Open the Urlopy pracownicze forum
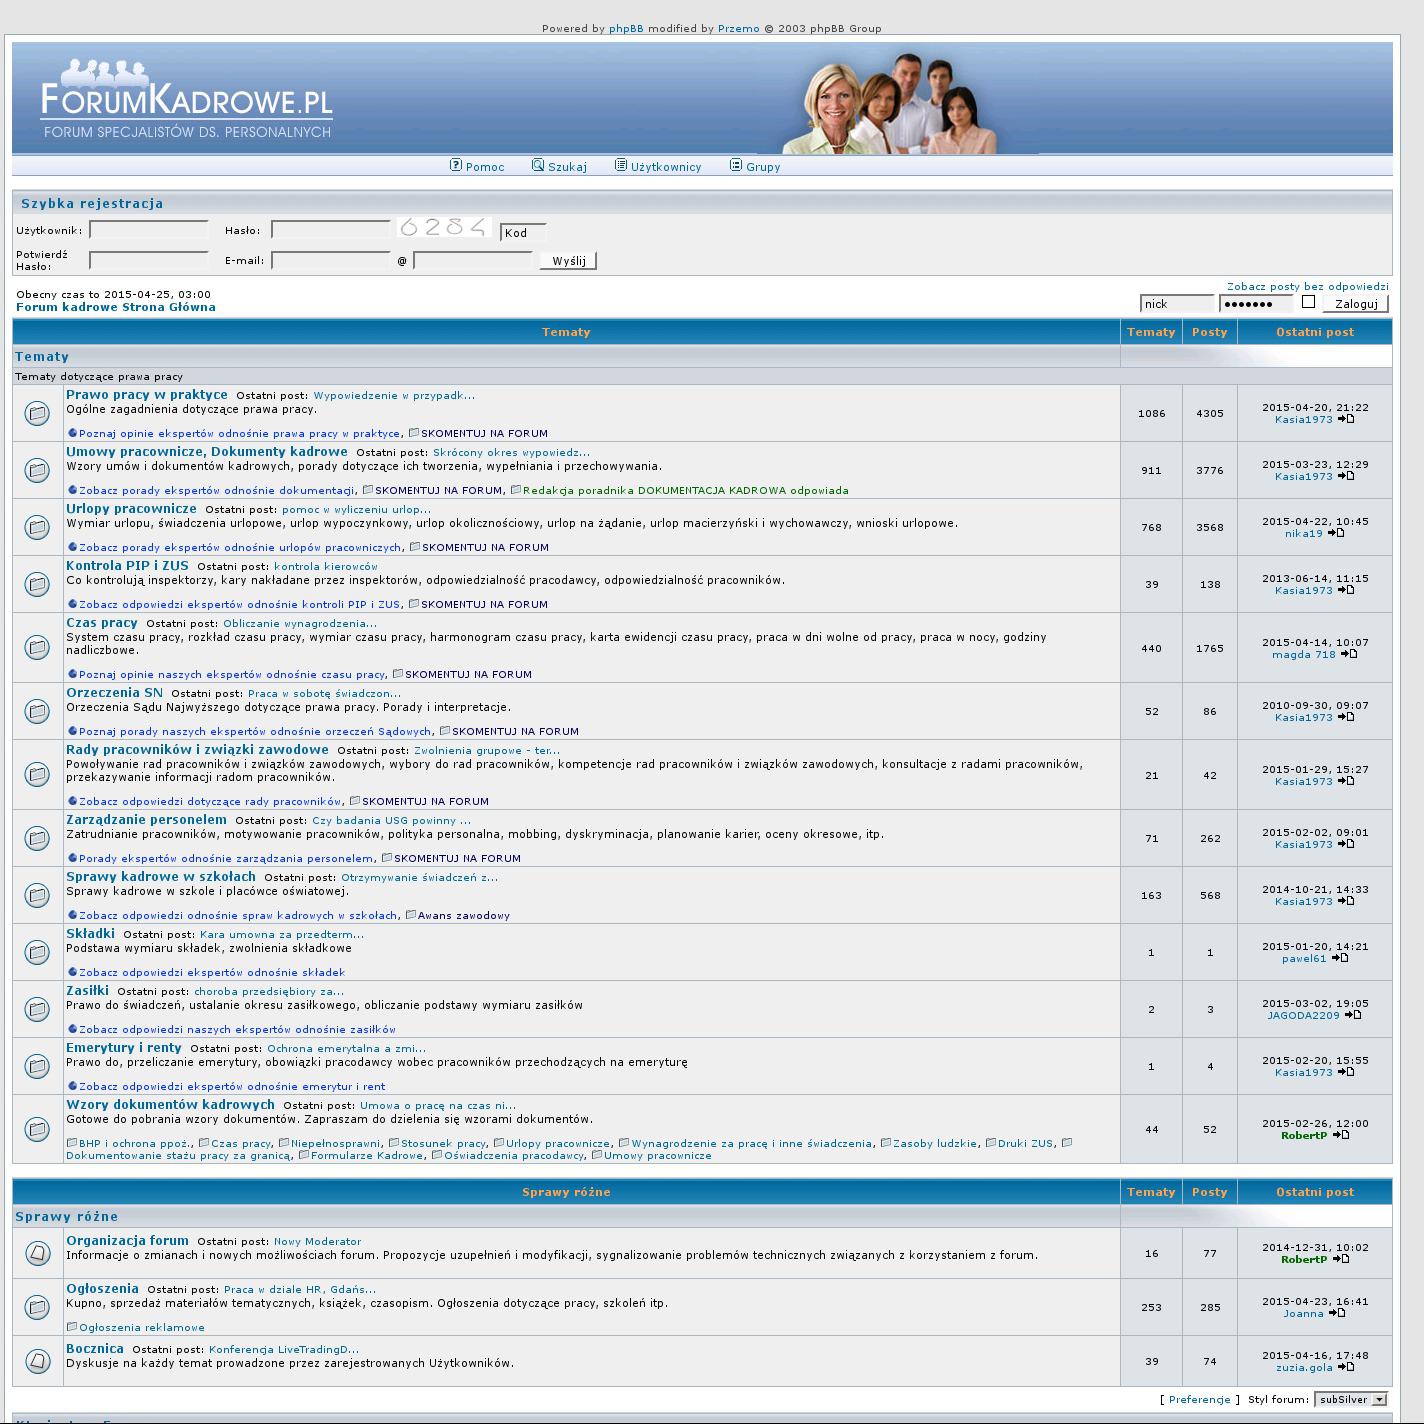 coord(131,509)
